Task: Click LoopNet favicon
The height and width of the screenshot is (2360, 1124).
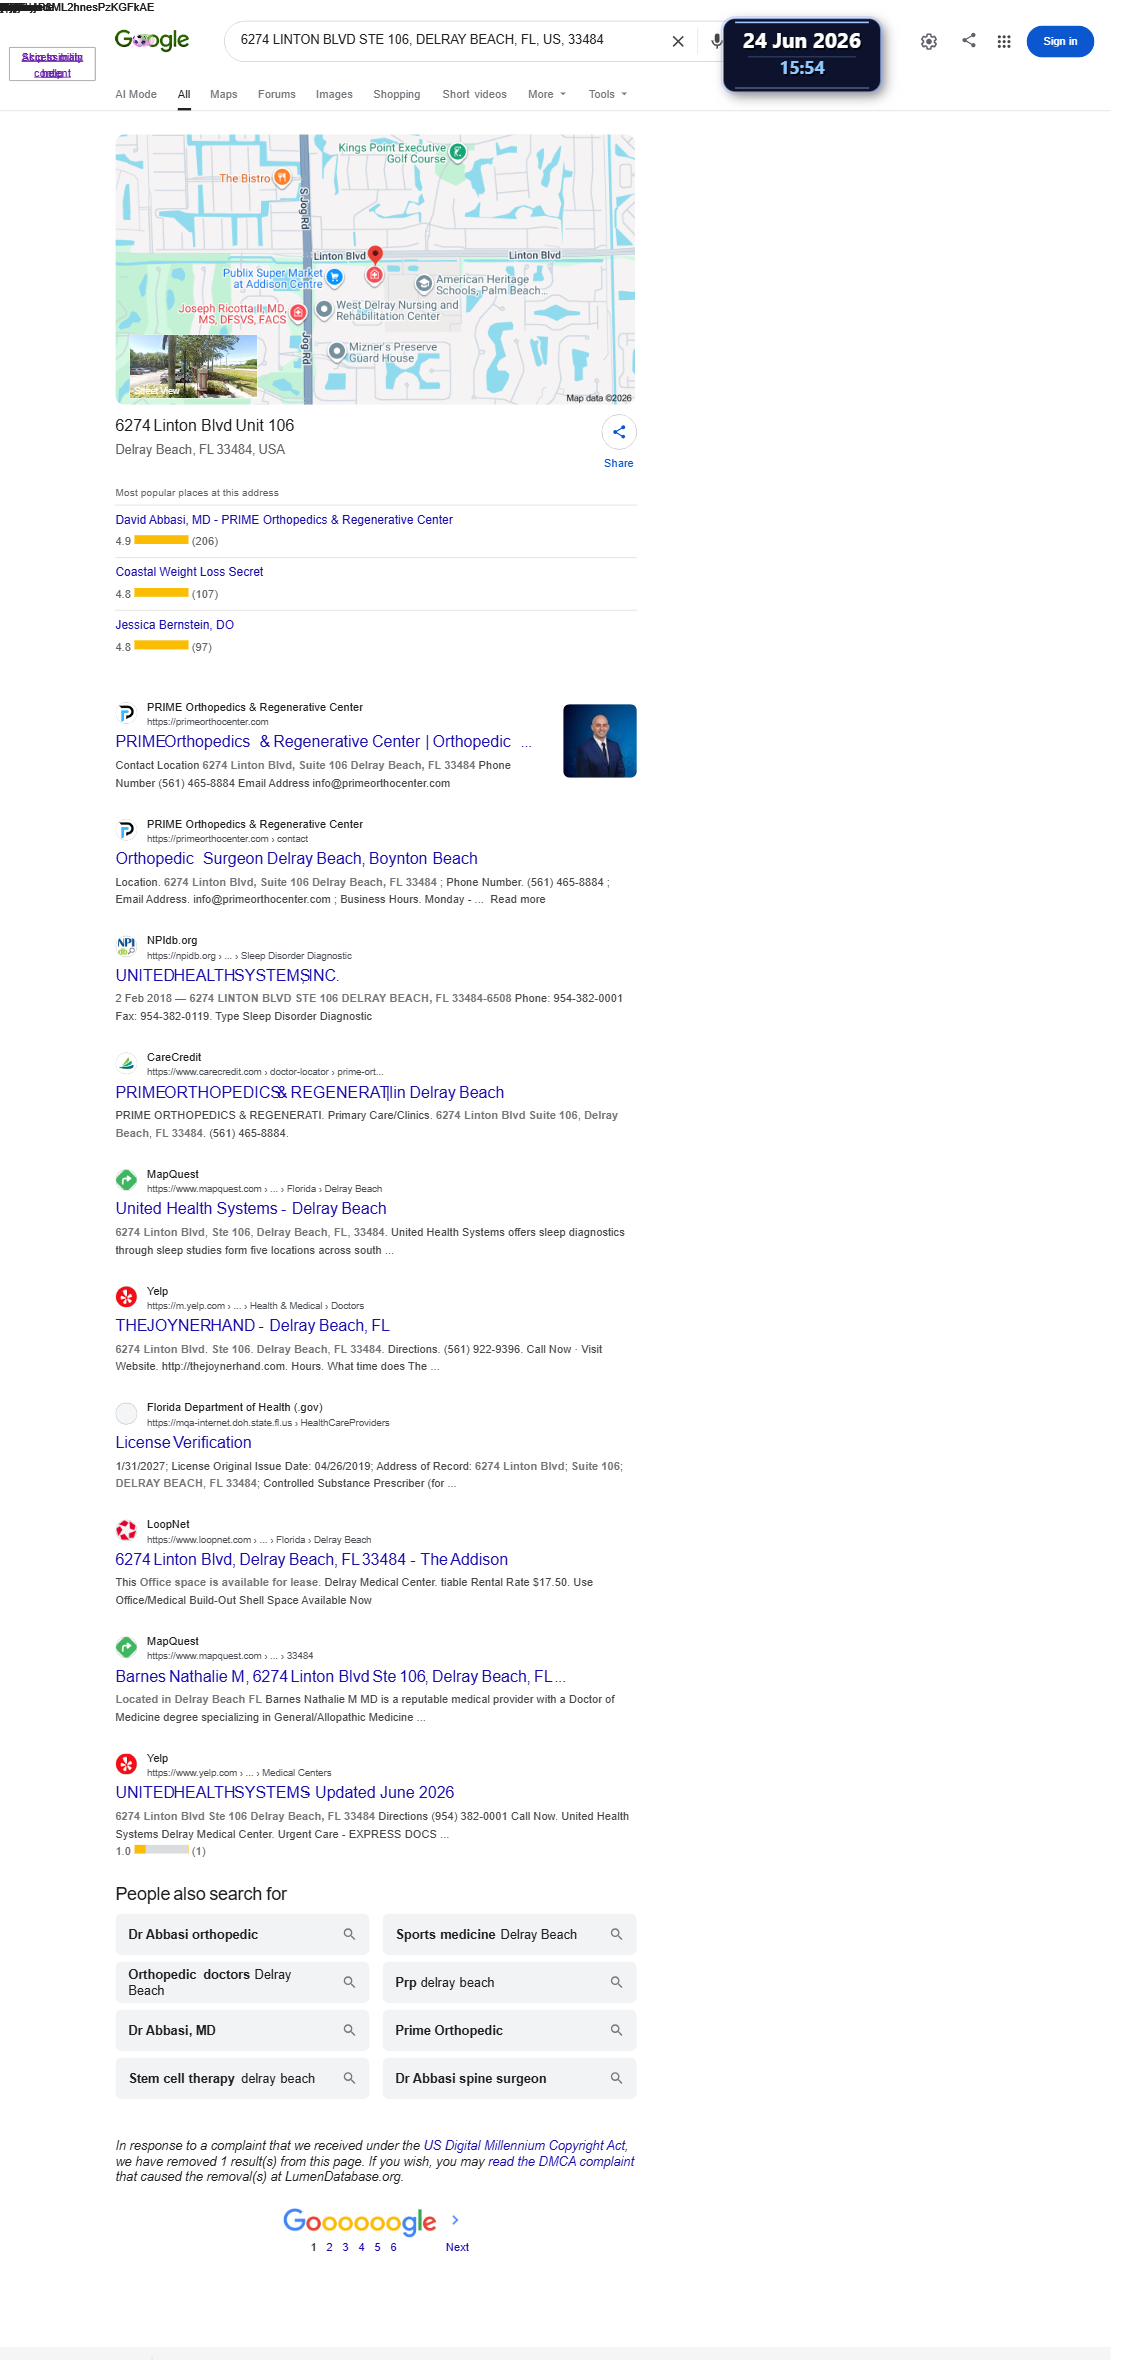Action: tap(126, 1530)
